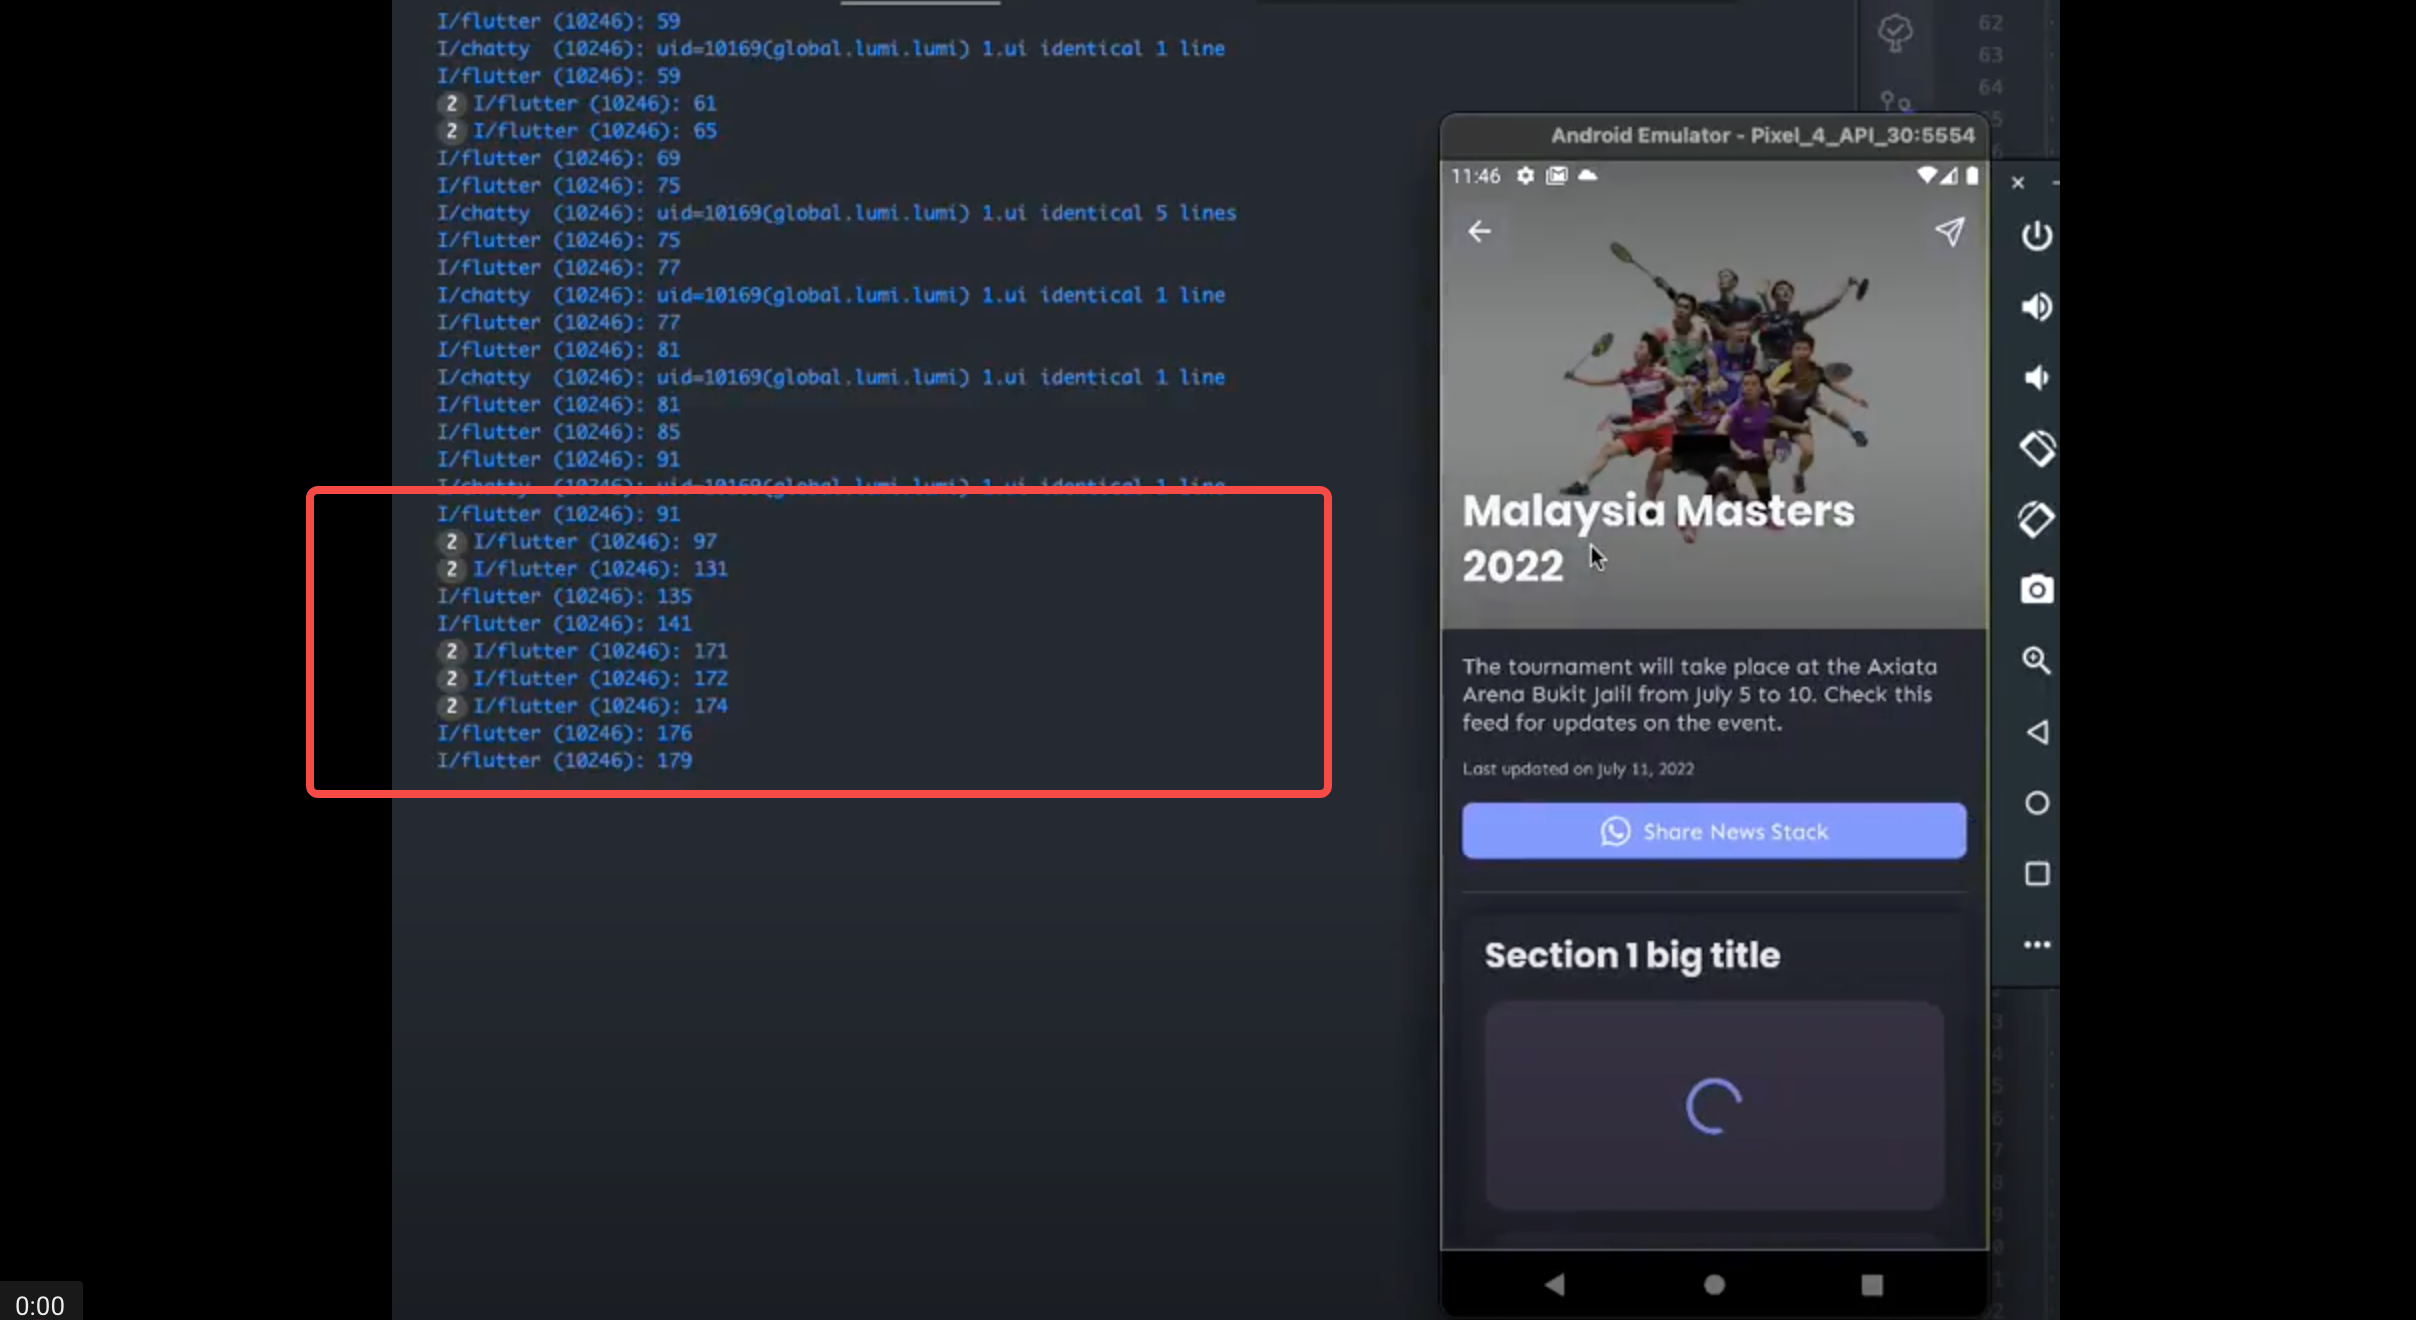The image size is (2416, 1320).
Task: Tap Android navigation bar home button
Action: point(1714,1284)
